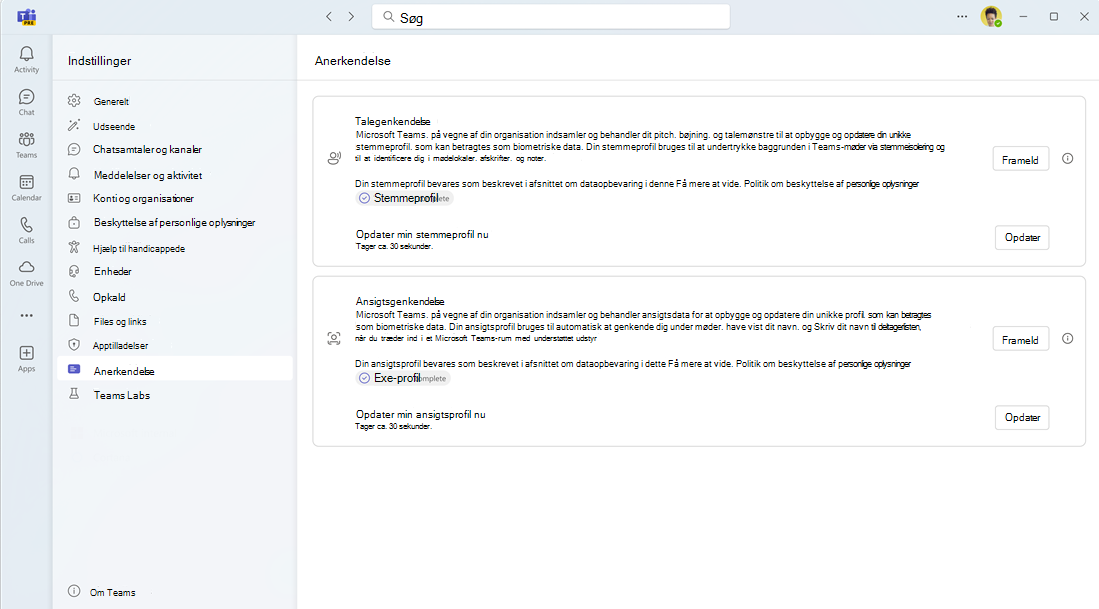Click the Talegenkendelse heading

point(392,121)
